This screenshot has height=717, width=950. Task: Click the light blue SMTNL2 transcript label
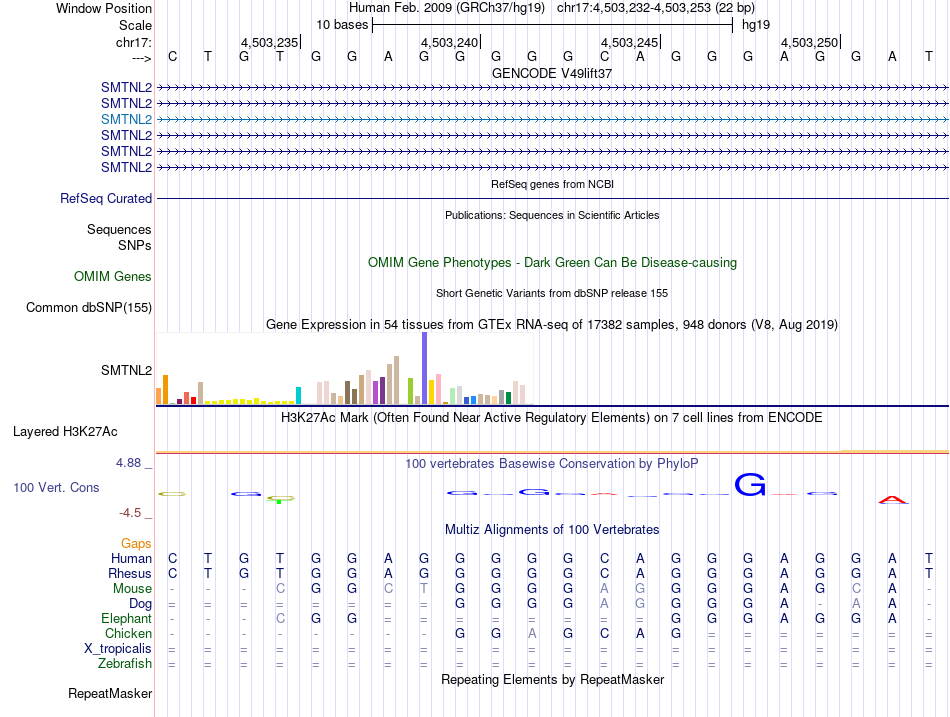pyautogui.click(x=126, y=119)
